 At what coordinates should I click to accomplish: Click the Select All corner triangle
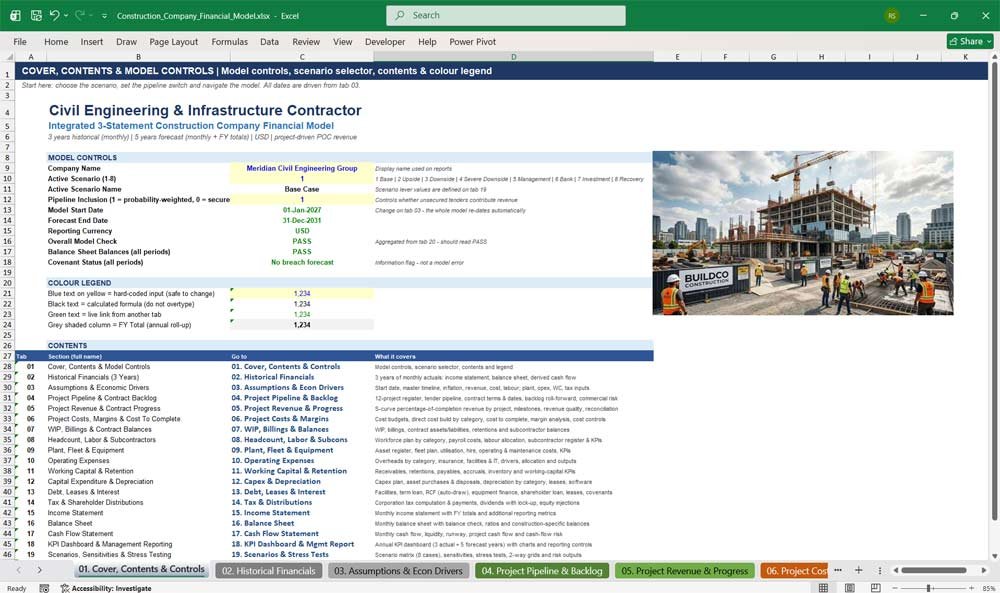(8, 57)
